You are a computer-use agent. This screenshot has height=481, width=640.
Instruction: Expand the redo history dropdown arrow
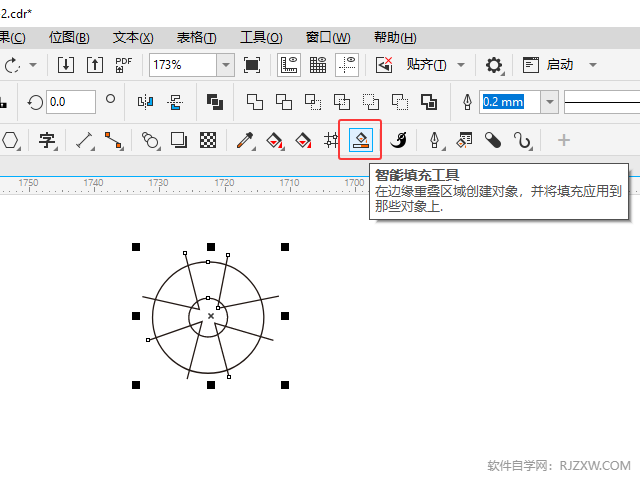point(33,65)
